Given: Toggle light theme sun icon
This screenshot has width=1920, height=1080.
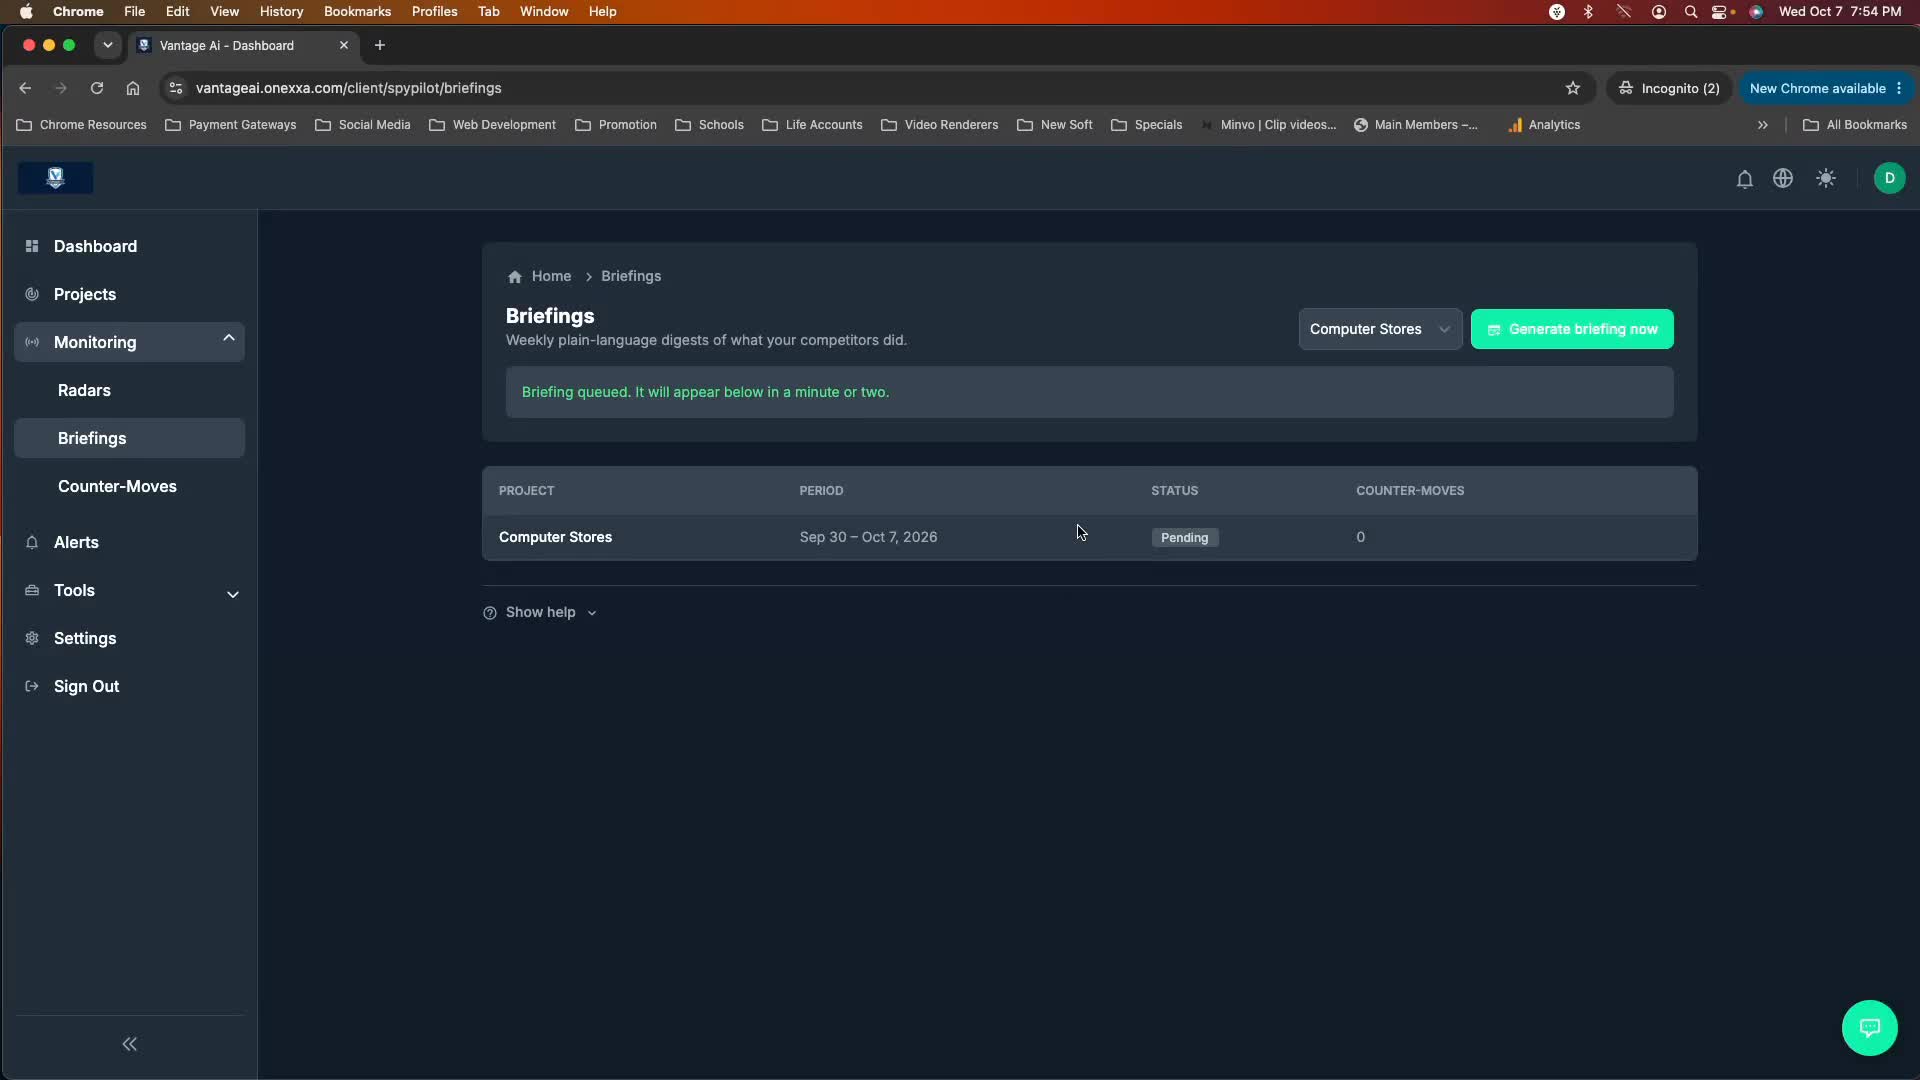Looking at the screenshot, I should (1826, 178).
